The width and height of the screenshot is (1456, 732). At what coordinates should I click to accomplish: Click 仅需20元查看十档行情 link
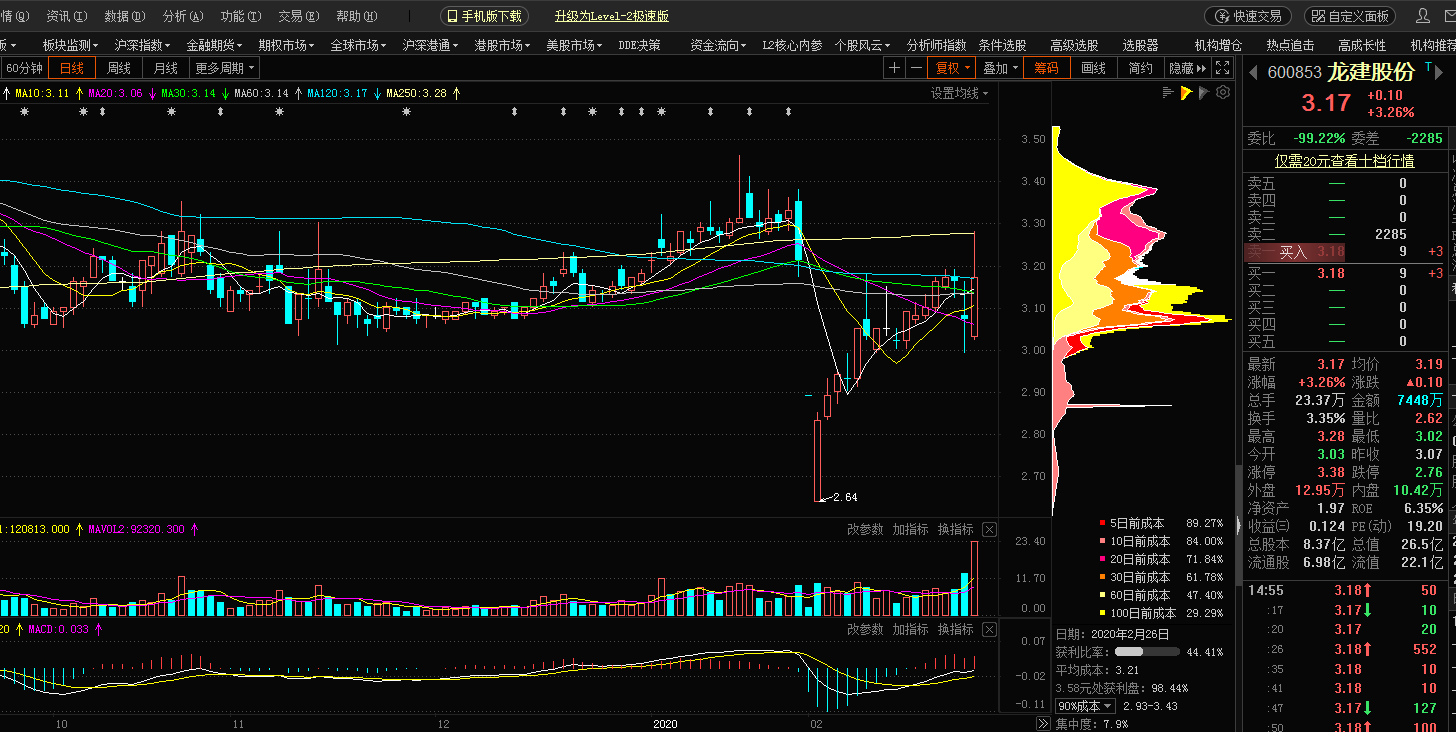click(x=1344, y=161)
